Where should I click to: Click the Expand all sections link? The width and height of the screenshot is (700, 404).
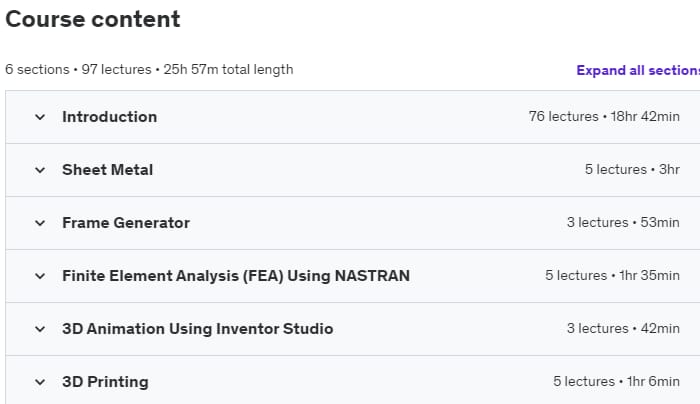click(x=637, y=70)
